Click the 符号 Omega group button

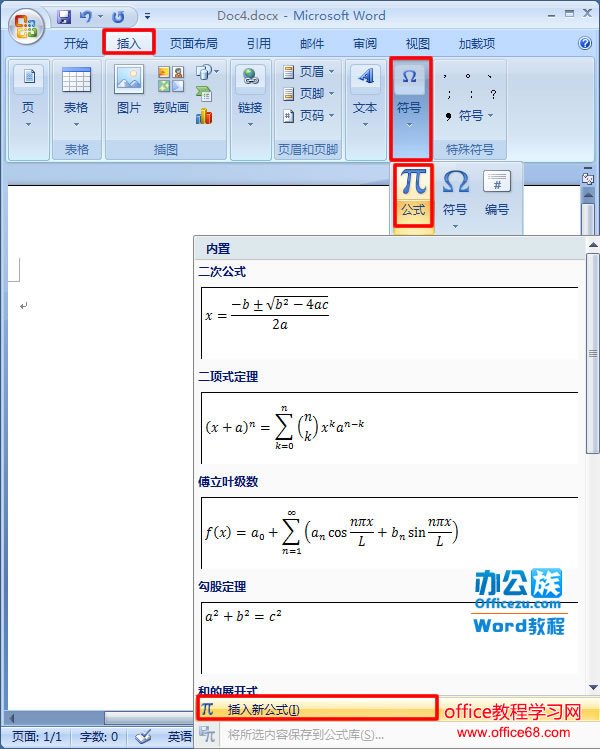(x=410, y=109)
